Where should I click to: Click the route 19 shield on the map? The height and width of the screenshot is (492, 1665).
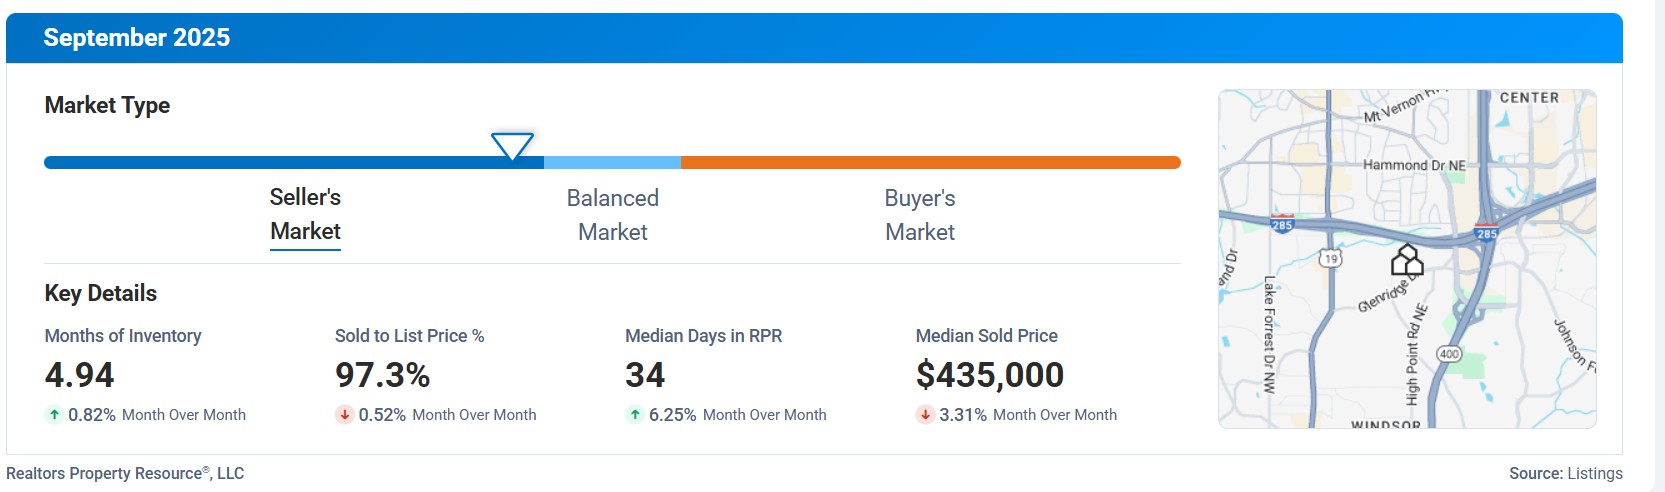pyautogui.click(x=1330, y=259)
